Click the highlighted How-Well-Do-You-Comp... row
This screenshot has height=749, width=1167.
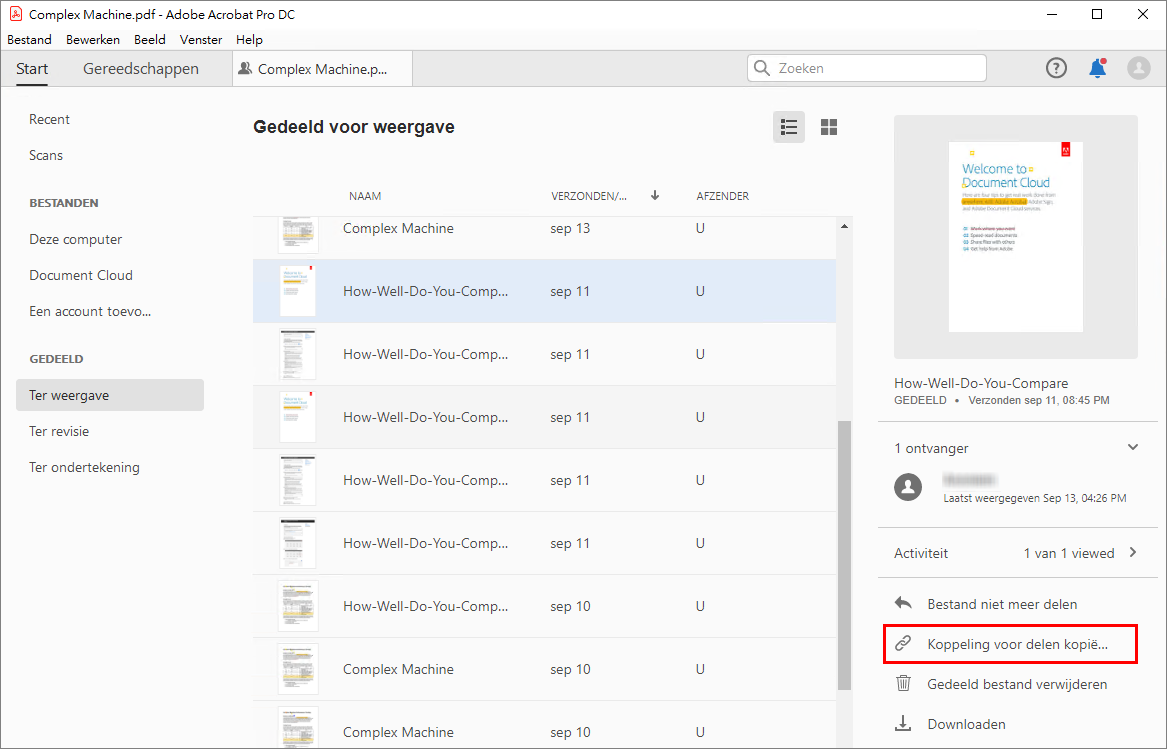545,291
